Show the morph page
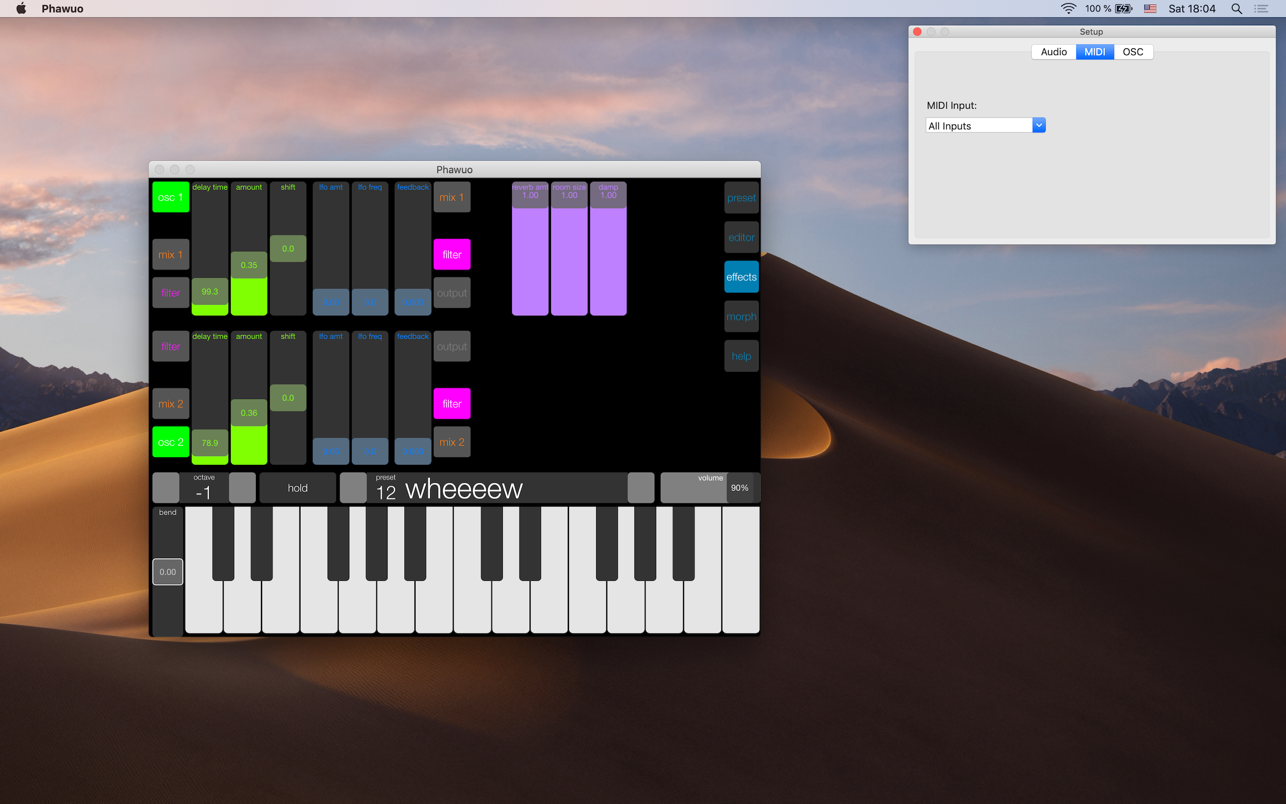This screenshot has height=804, width=1286. (x=741, y=317)
